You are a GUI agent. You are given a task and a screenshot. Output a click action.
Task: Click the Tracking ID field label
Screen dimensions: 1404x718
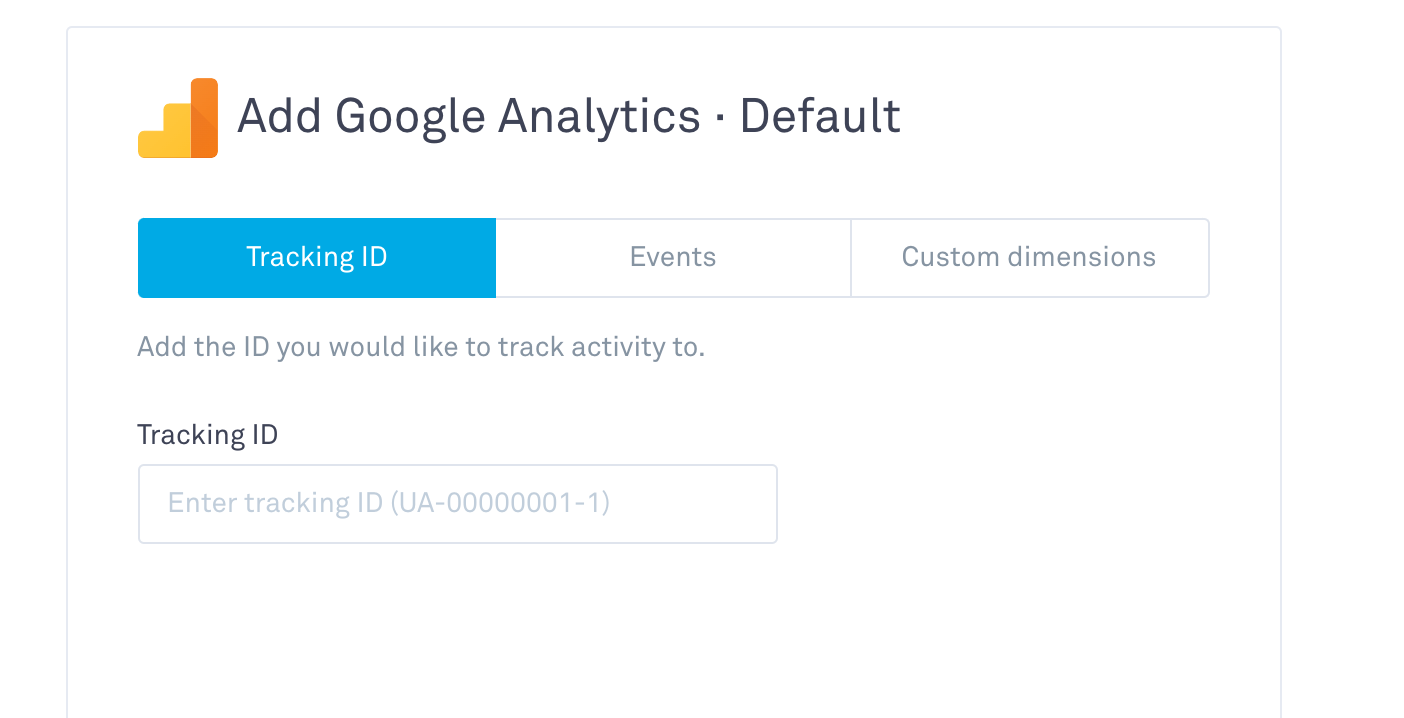pos(208,435)
